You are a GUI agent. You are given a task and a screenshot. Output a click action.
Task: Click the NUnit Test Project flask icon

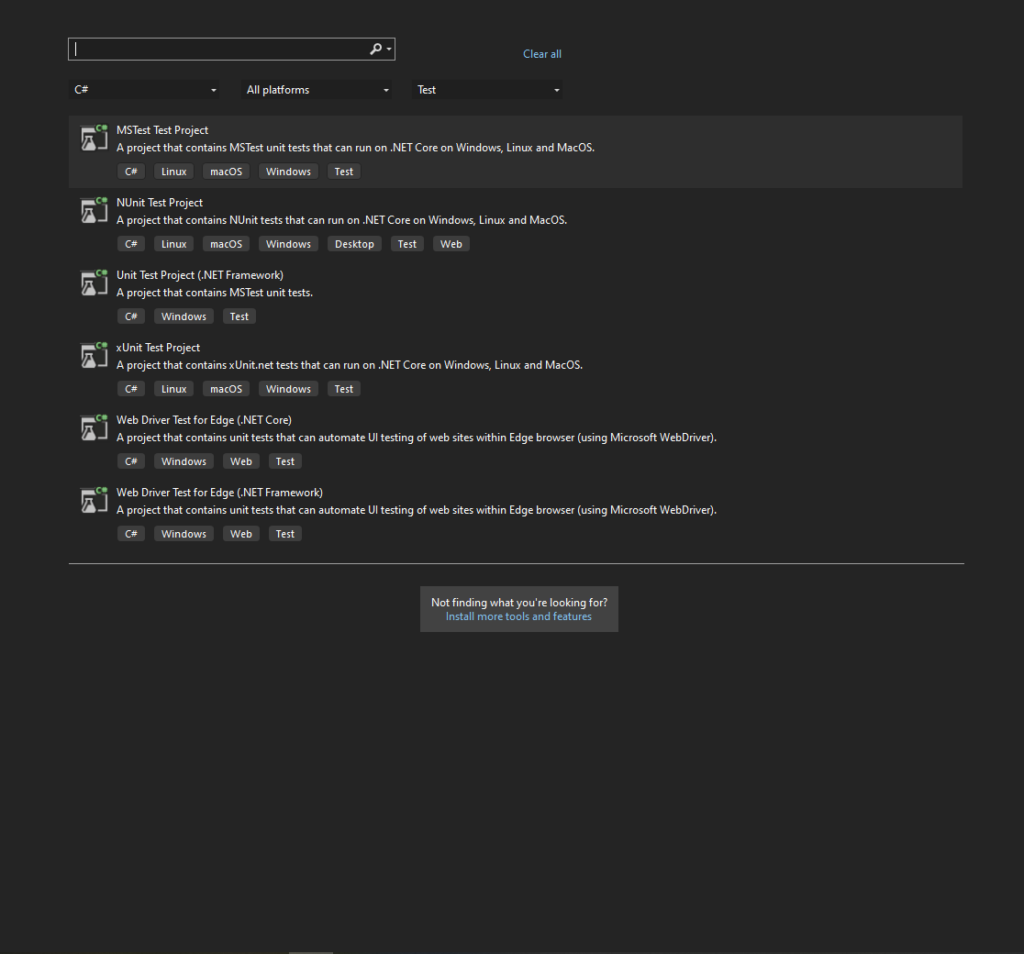pyautogui.click(x=94, y=210)
